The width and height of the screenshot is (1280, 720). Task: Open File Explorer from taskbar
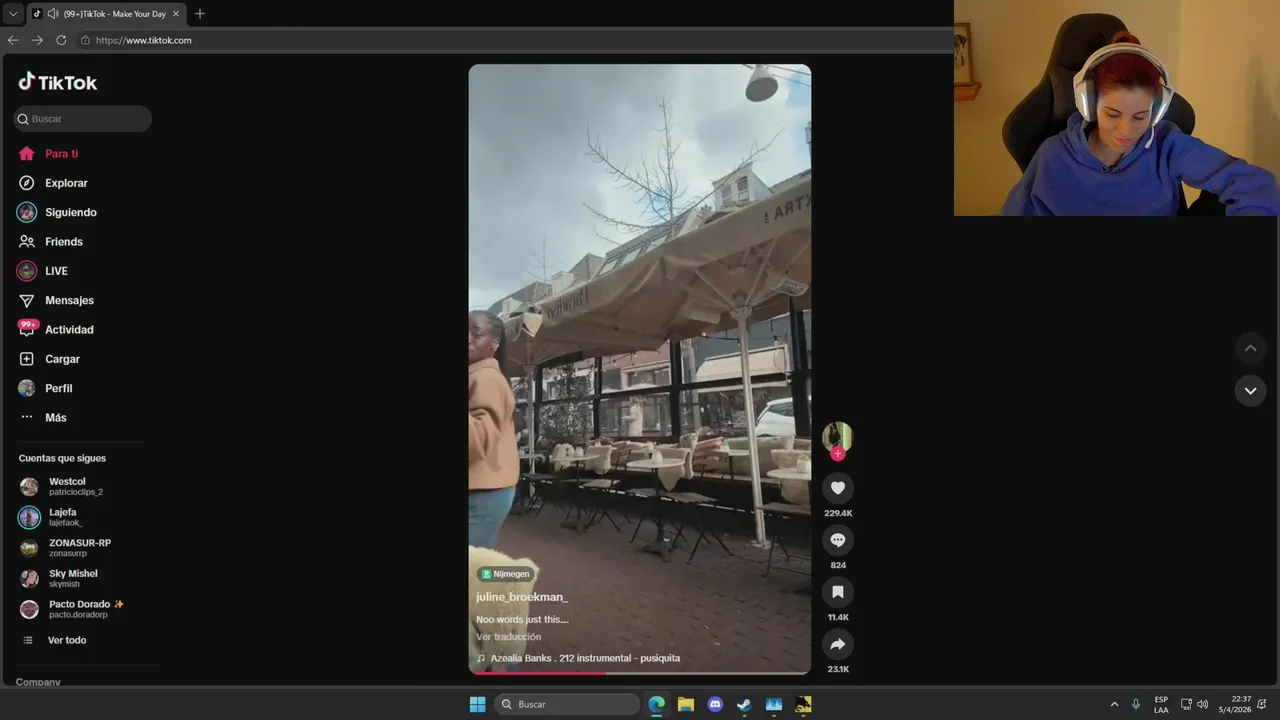(x=685, y=704)
